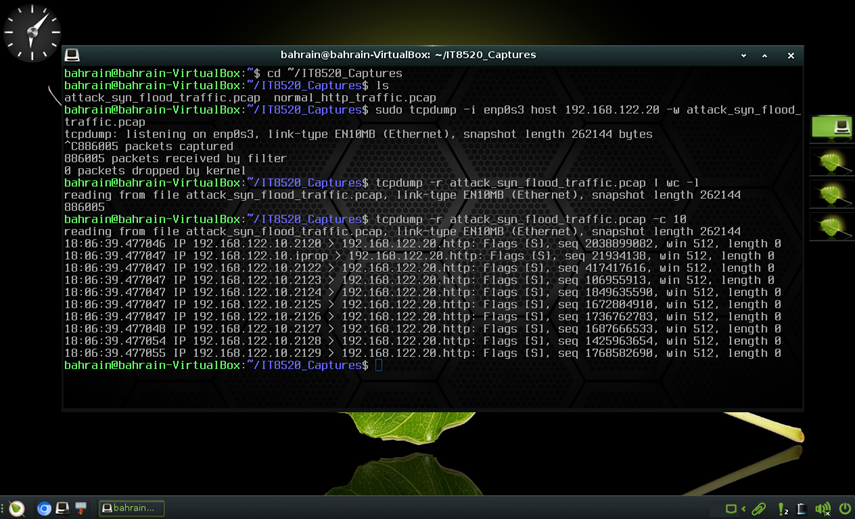This screenshot has height=519, width=855.
Task: Focus the bahrain... terminal taskbar button
Action: tap(131, 508)
